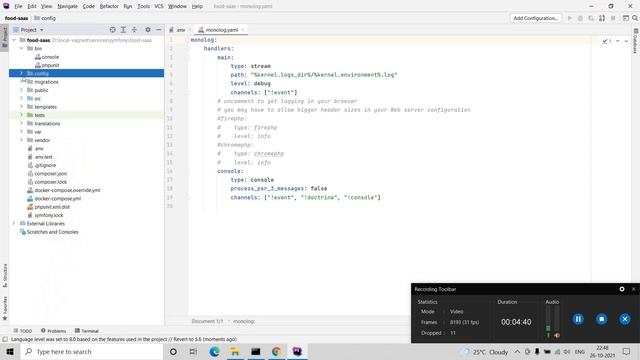Expand the config folder
This screenshot has height=360, width=640.
click(x=21, y=73)
